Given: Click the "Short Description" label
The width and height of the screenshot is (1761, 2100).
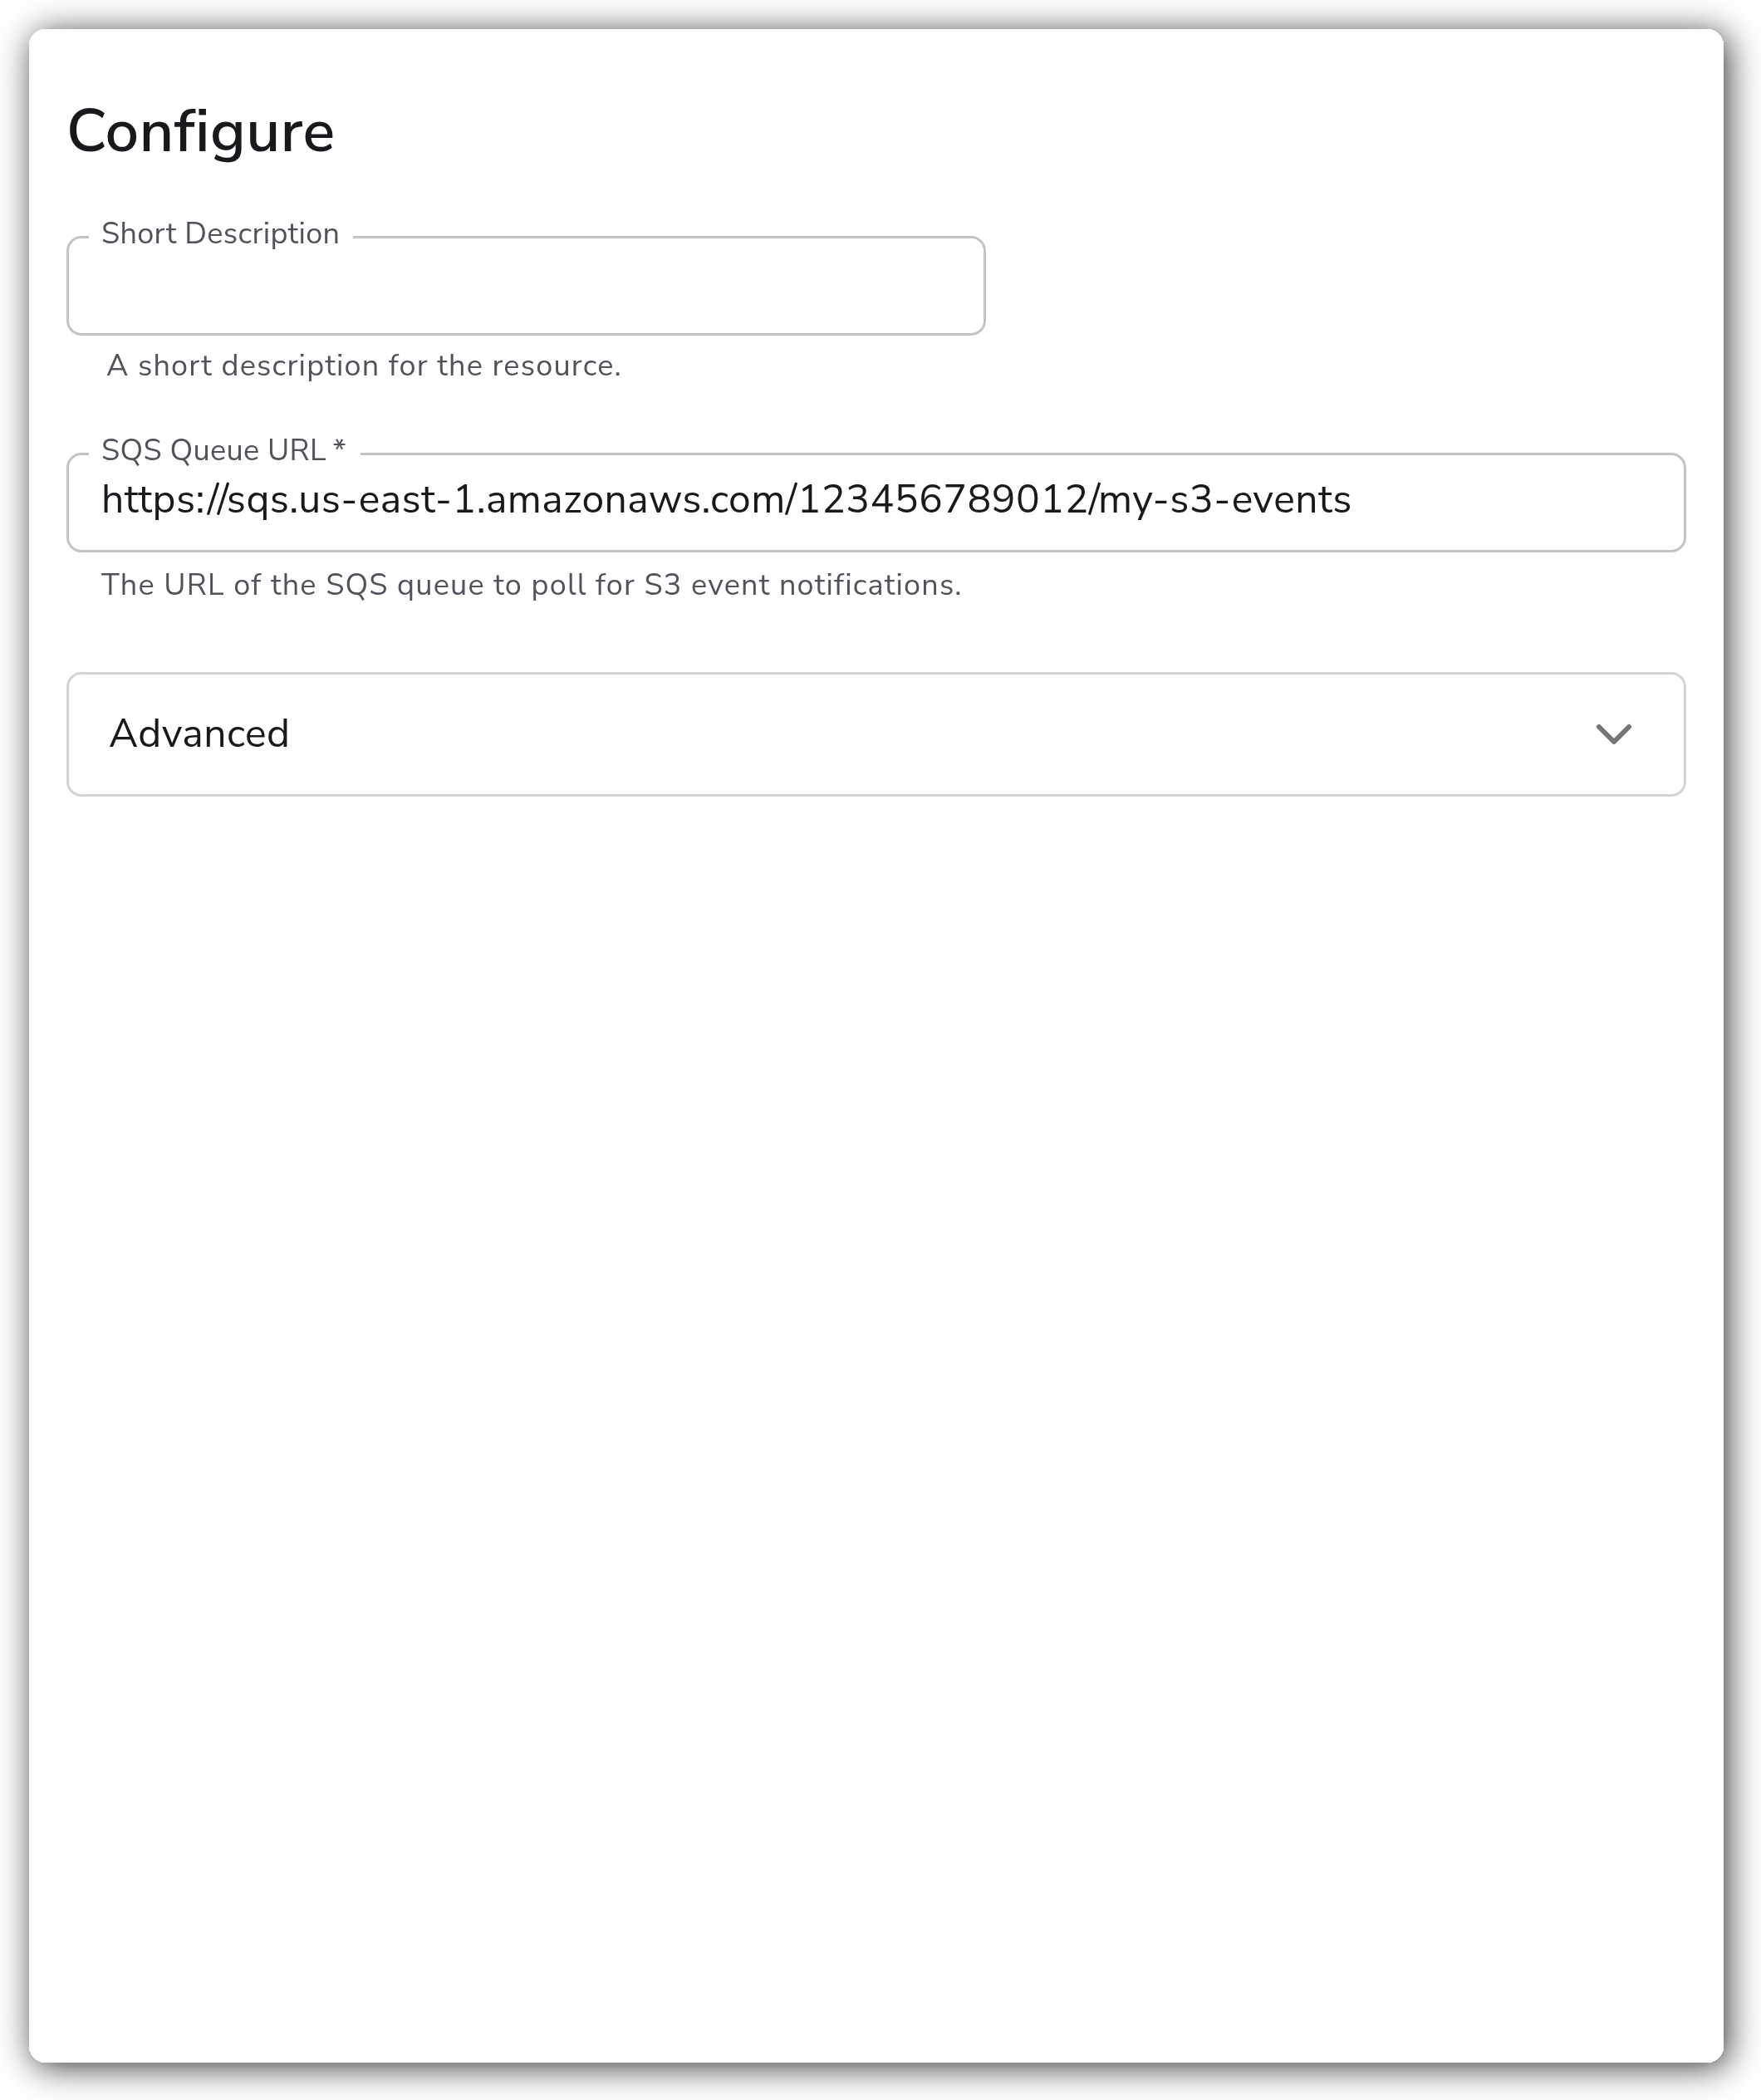Looking at the screenshot, I should coord(220,234).
